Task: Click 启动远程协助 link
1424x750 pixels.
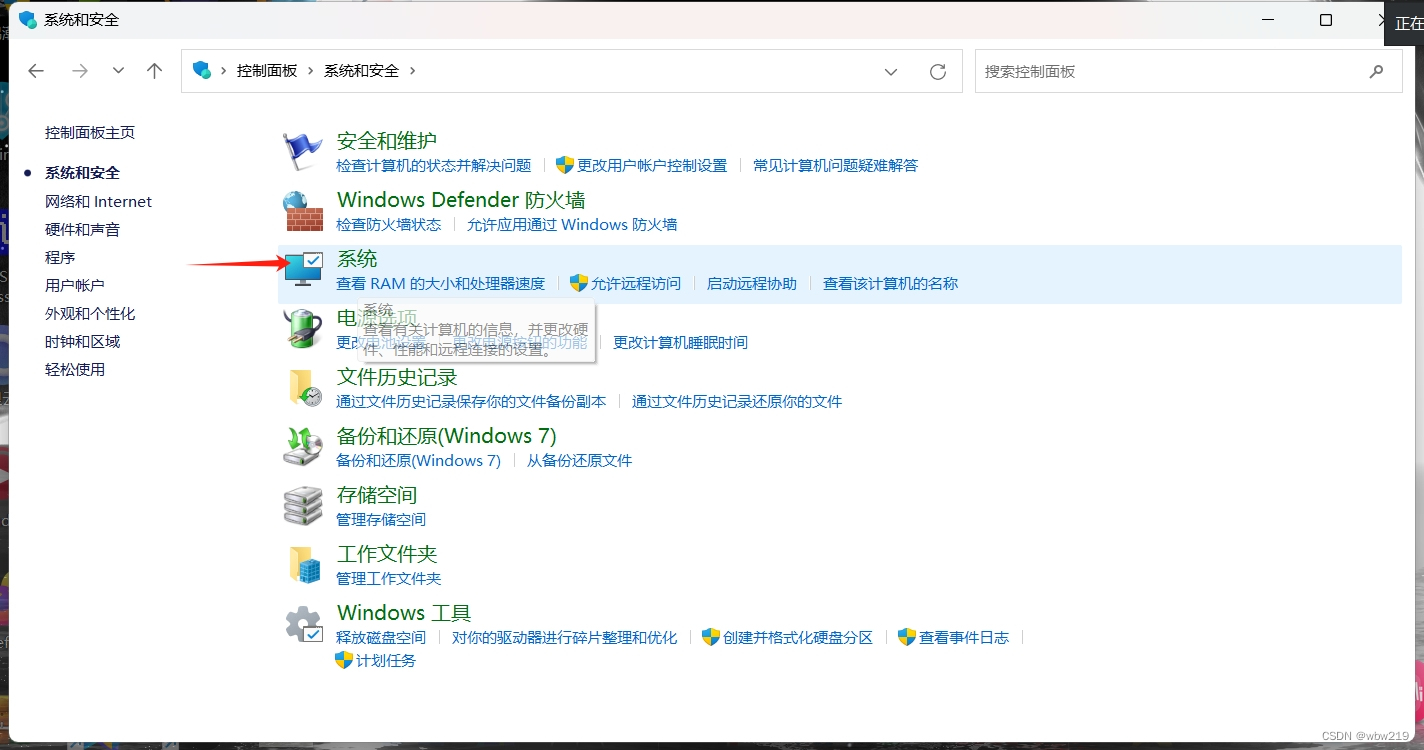Action: click(x=752, y=283)
